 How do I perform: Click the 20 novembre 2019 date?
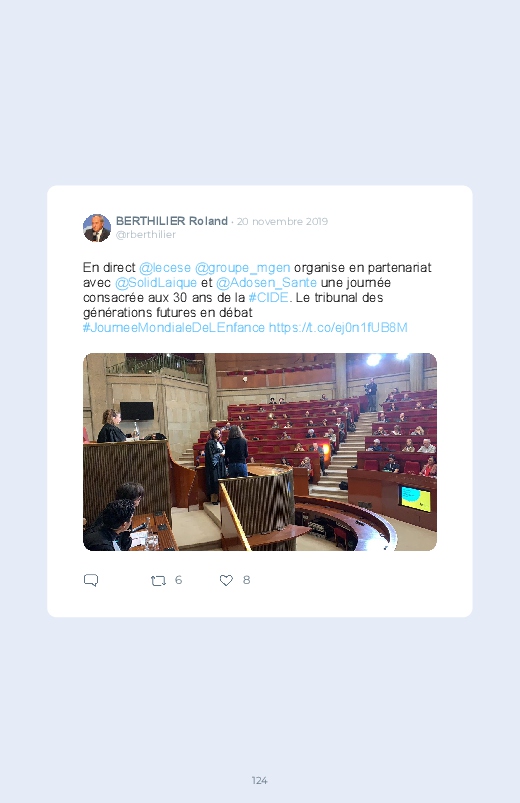282,222
